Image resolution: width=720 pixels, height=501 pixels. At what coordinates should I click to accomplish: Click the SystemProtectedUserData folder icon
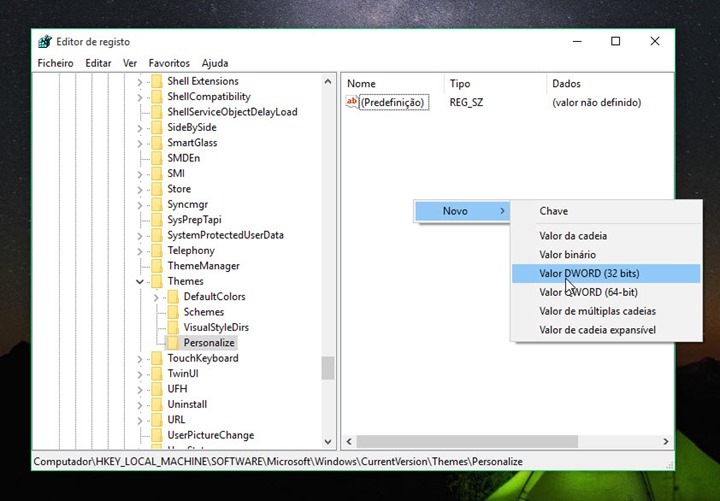pyautogui.click(x=157, y=235)
